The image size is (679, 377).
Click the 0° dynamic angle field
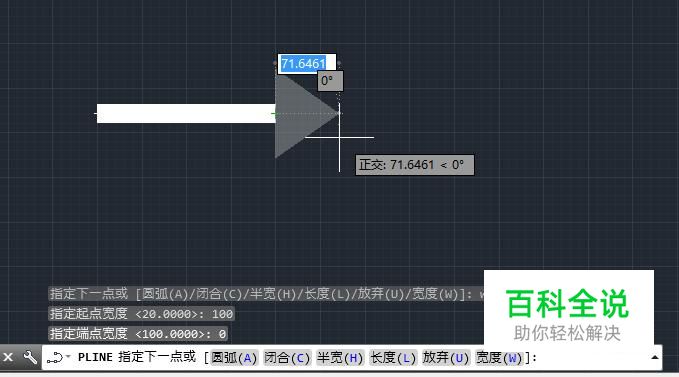[330, 81]
